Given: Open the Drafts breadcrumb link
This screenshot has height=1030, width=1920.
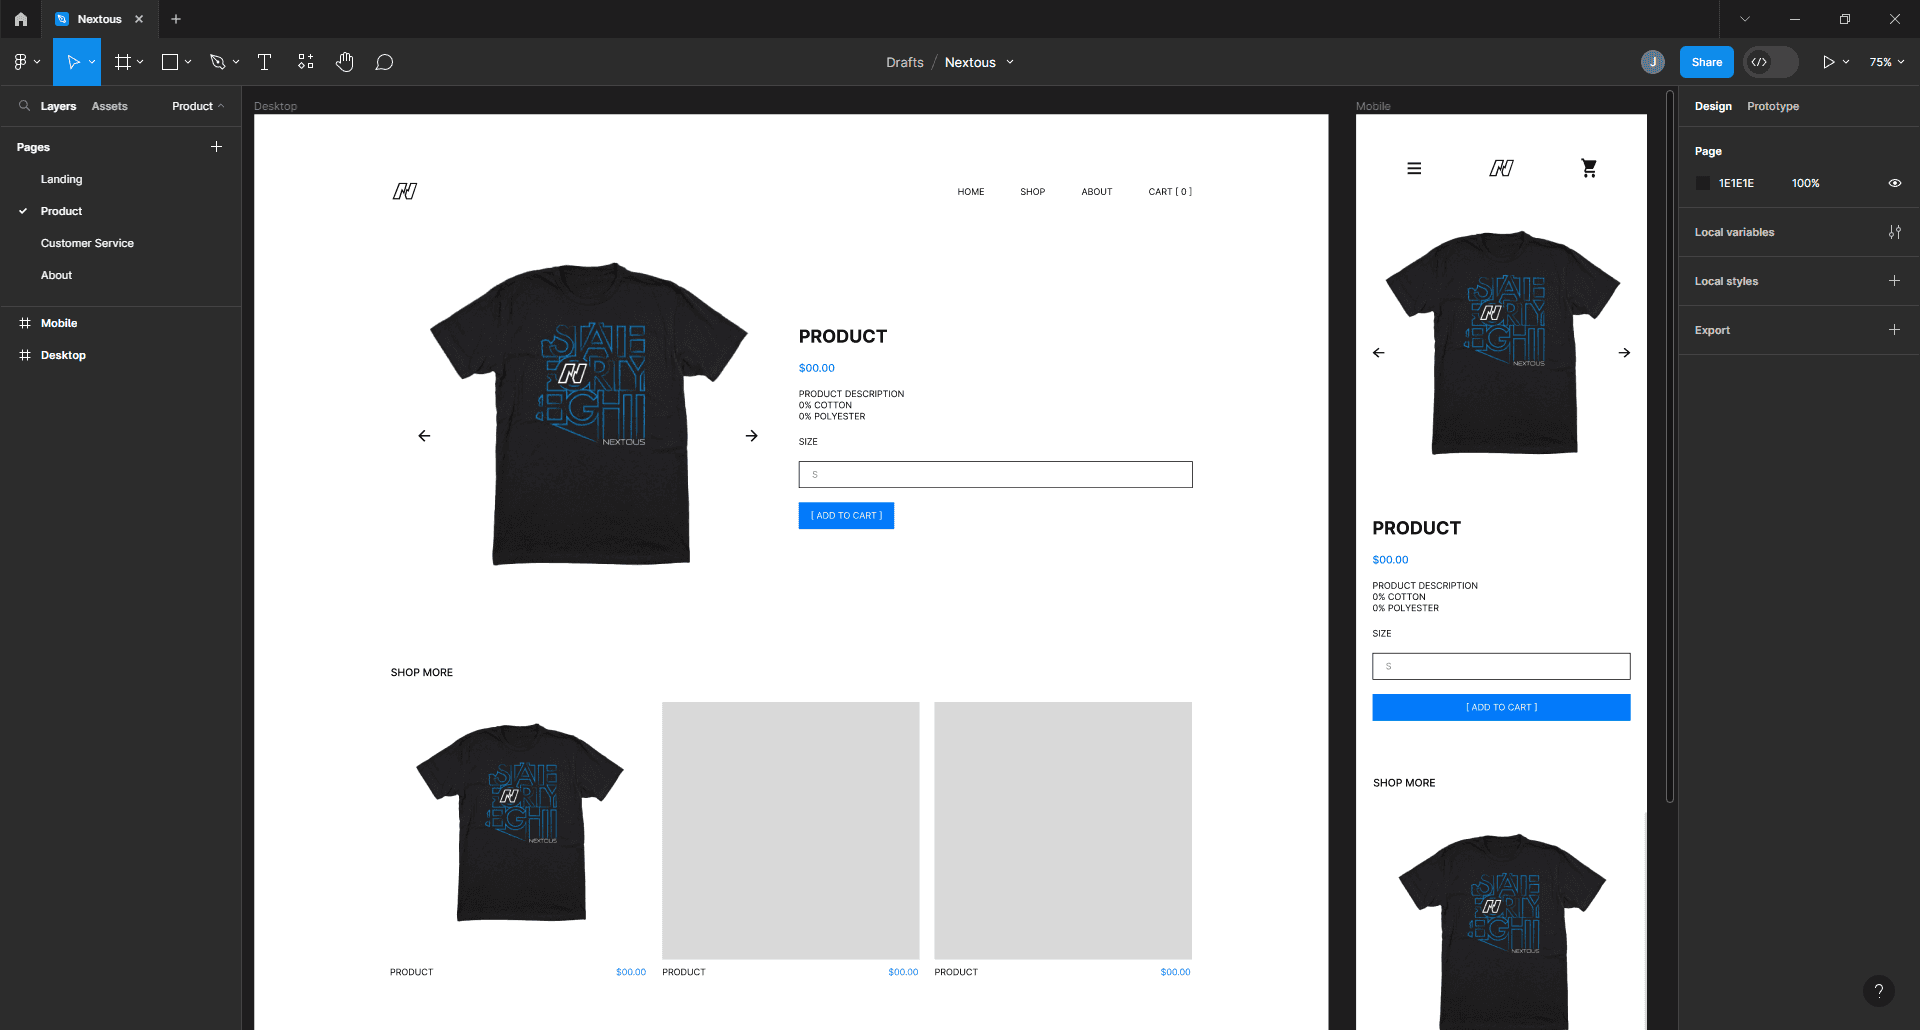Looking at the screenshot, I should tap(905, 62).
